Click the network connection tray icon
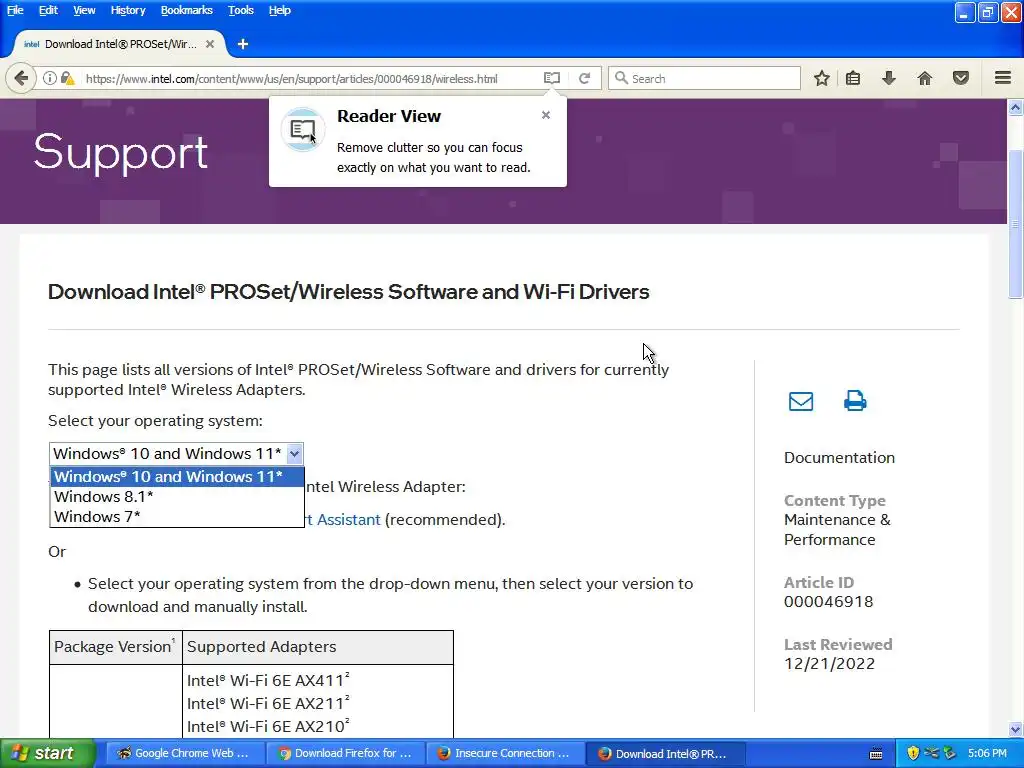Image resolution: width=1024 pixels, height=768 pixels. click(x=931, y=753)
